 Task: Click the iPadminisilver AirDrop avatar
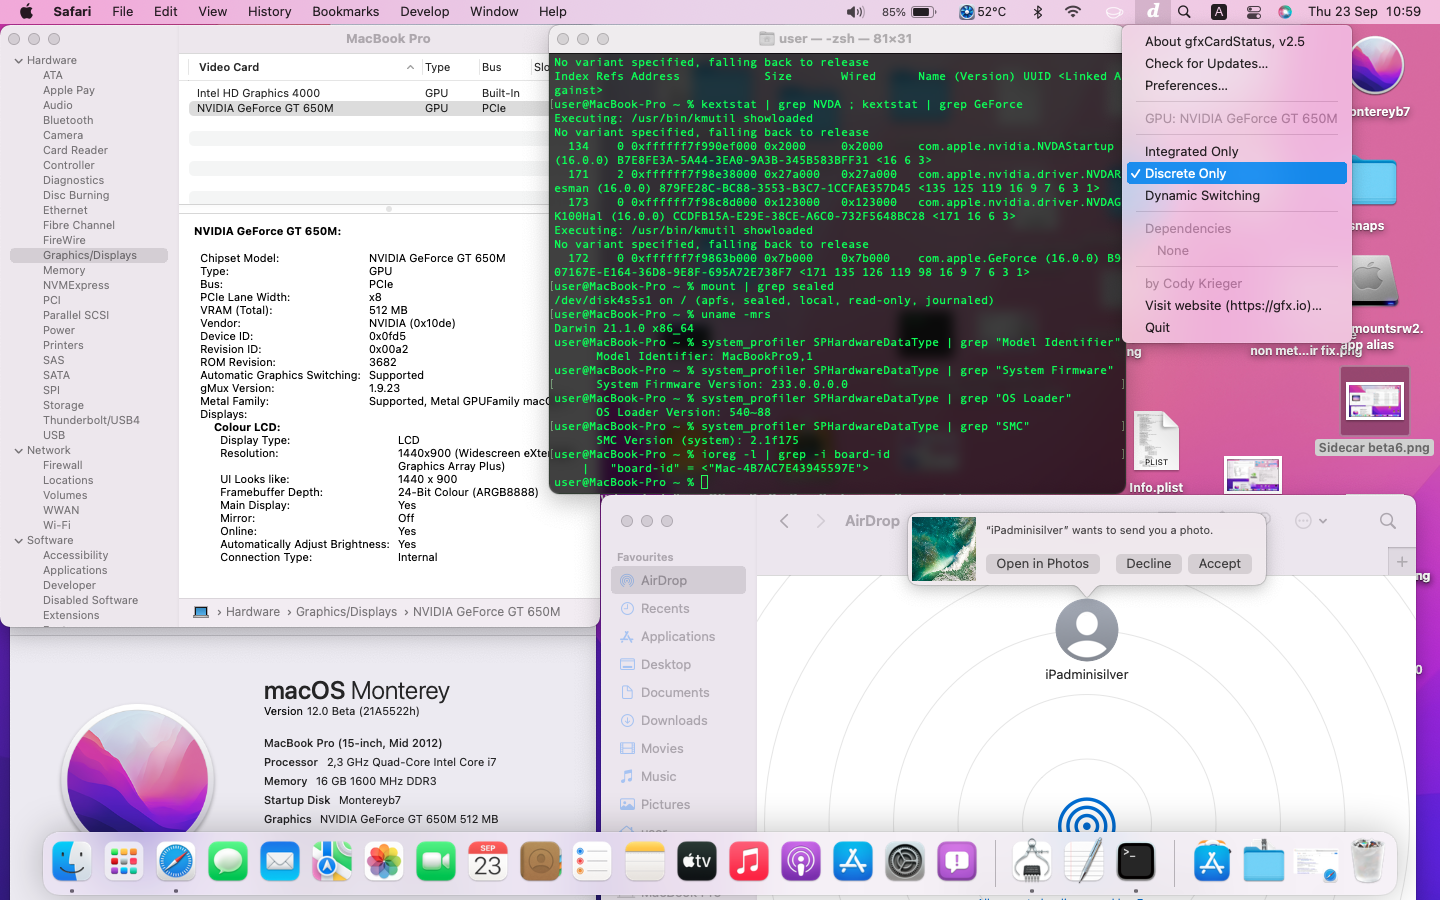click(x=1086, y=630)
